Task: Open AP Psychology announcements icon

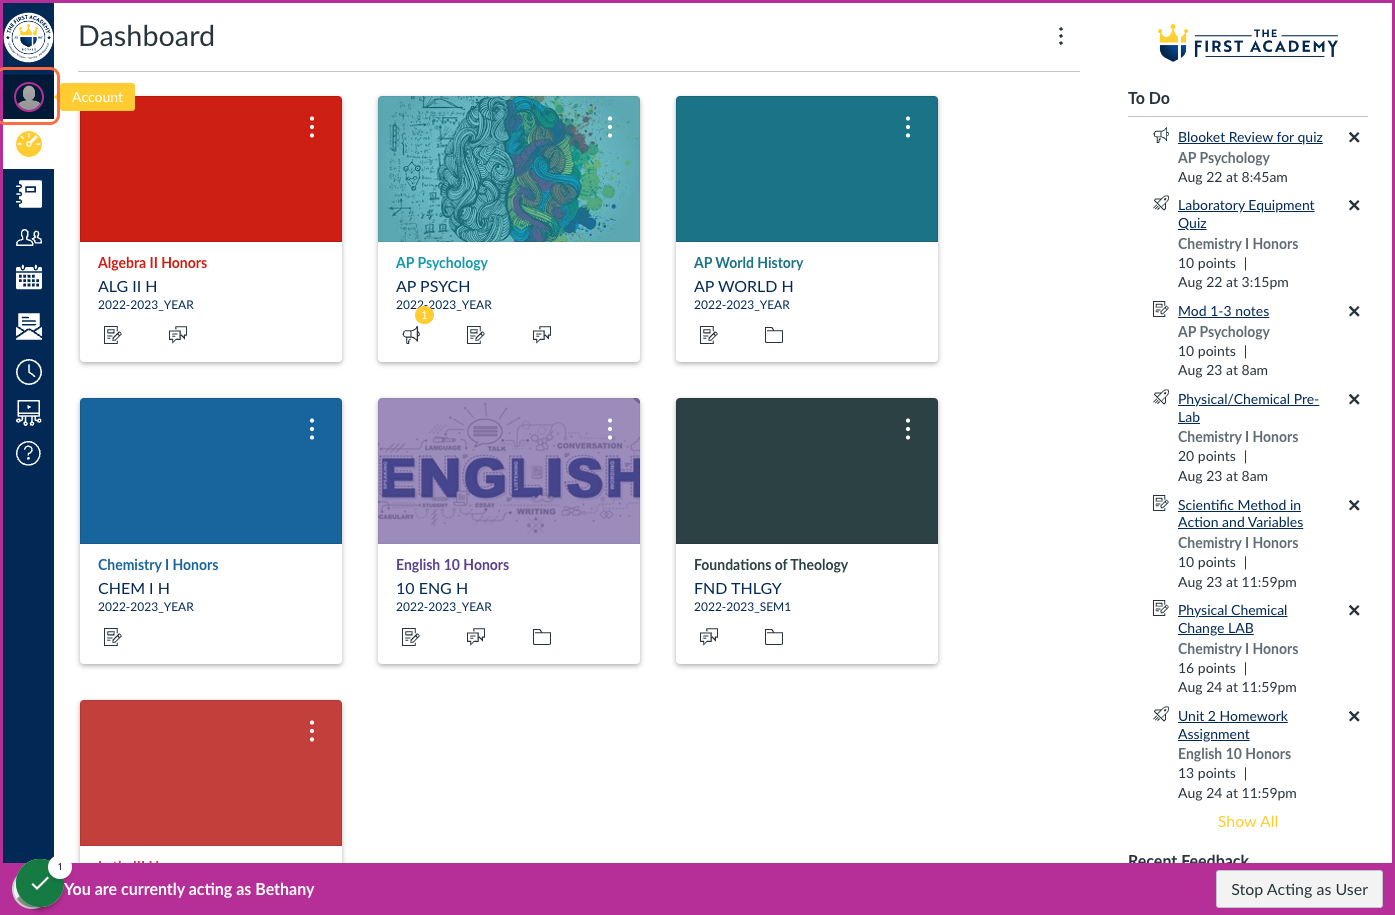Action: 411,335
